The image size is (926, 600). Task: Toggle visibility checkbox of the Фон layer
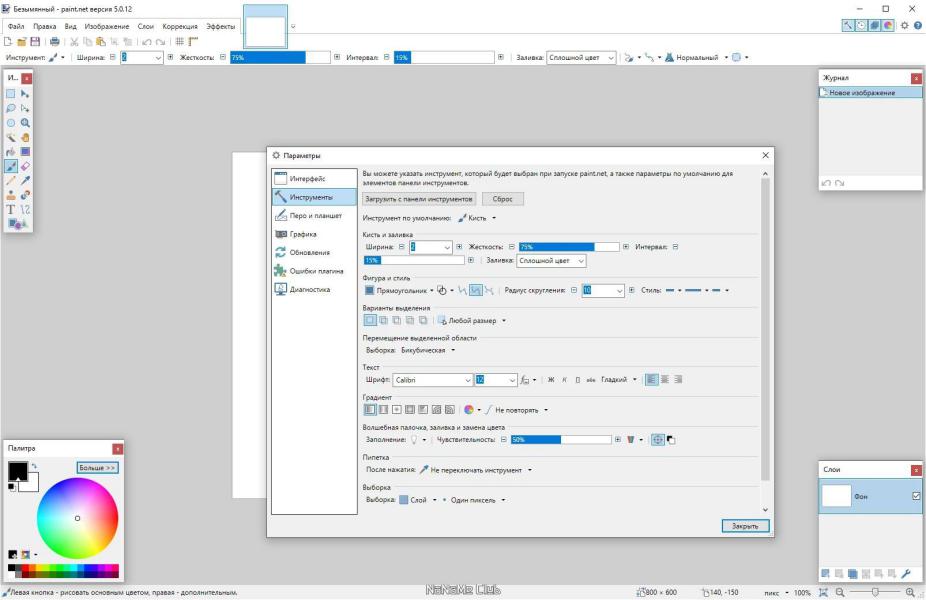click(x=916, y=496)
